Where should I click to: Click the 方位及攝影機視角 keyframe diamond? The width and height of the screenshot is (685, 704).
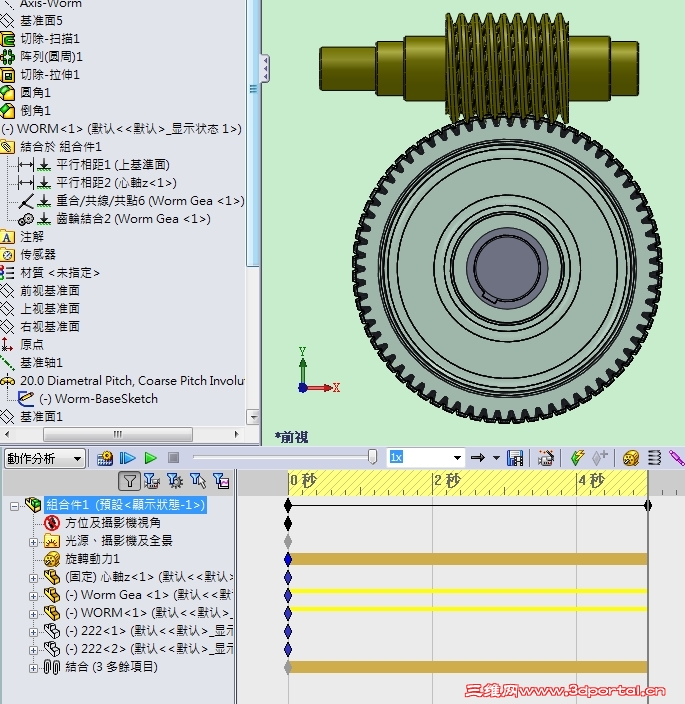[x=288, y=524]
